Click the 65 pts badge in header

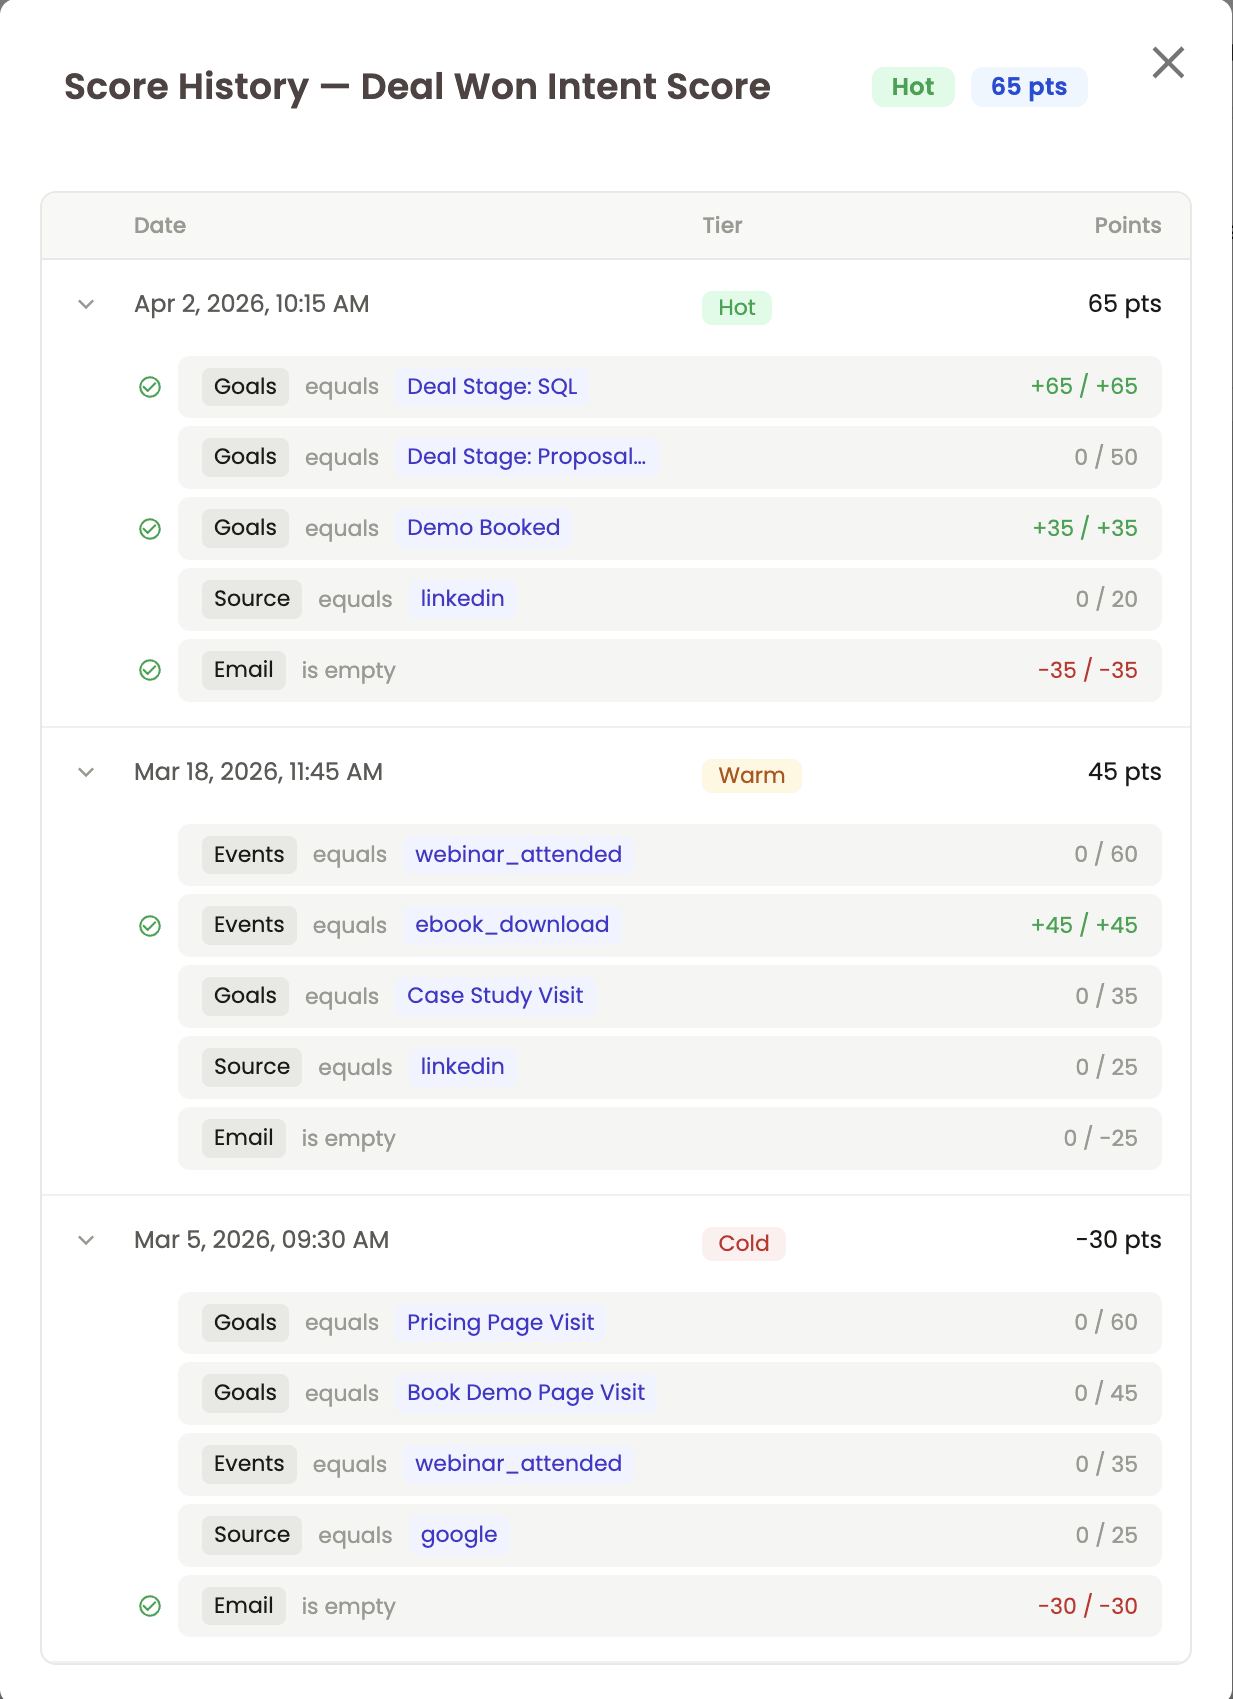click(1029, 87)
